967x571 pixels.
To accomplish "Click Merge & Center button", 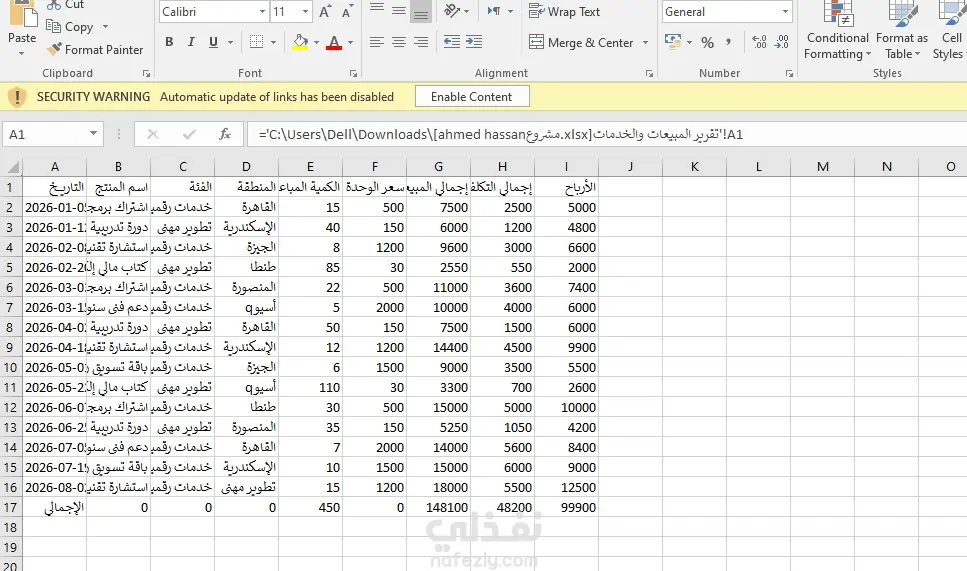I will pos(581,43).
